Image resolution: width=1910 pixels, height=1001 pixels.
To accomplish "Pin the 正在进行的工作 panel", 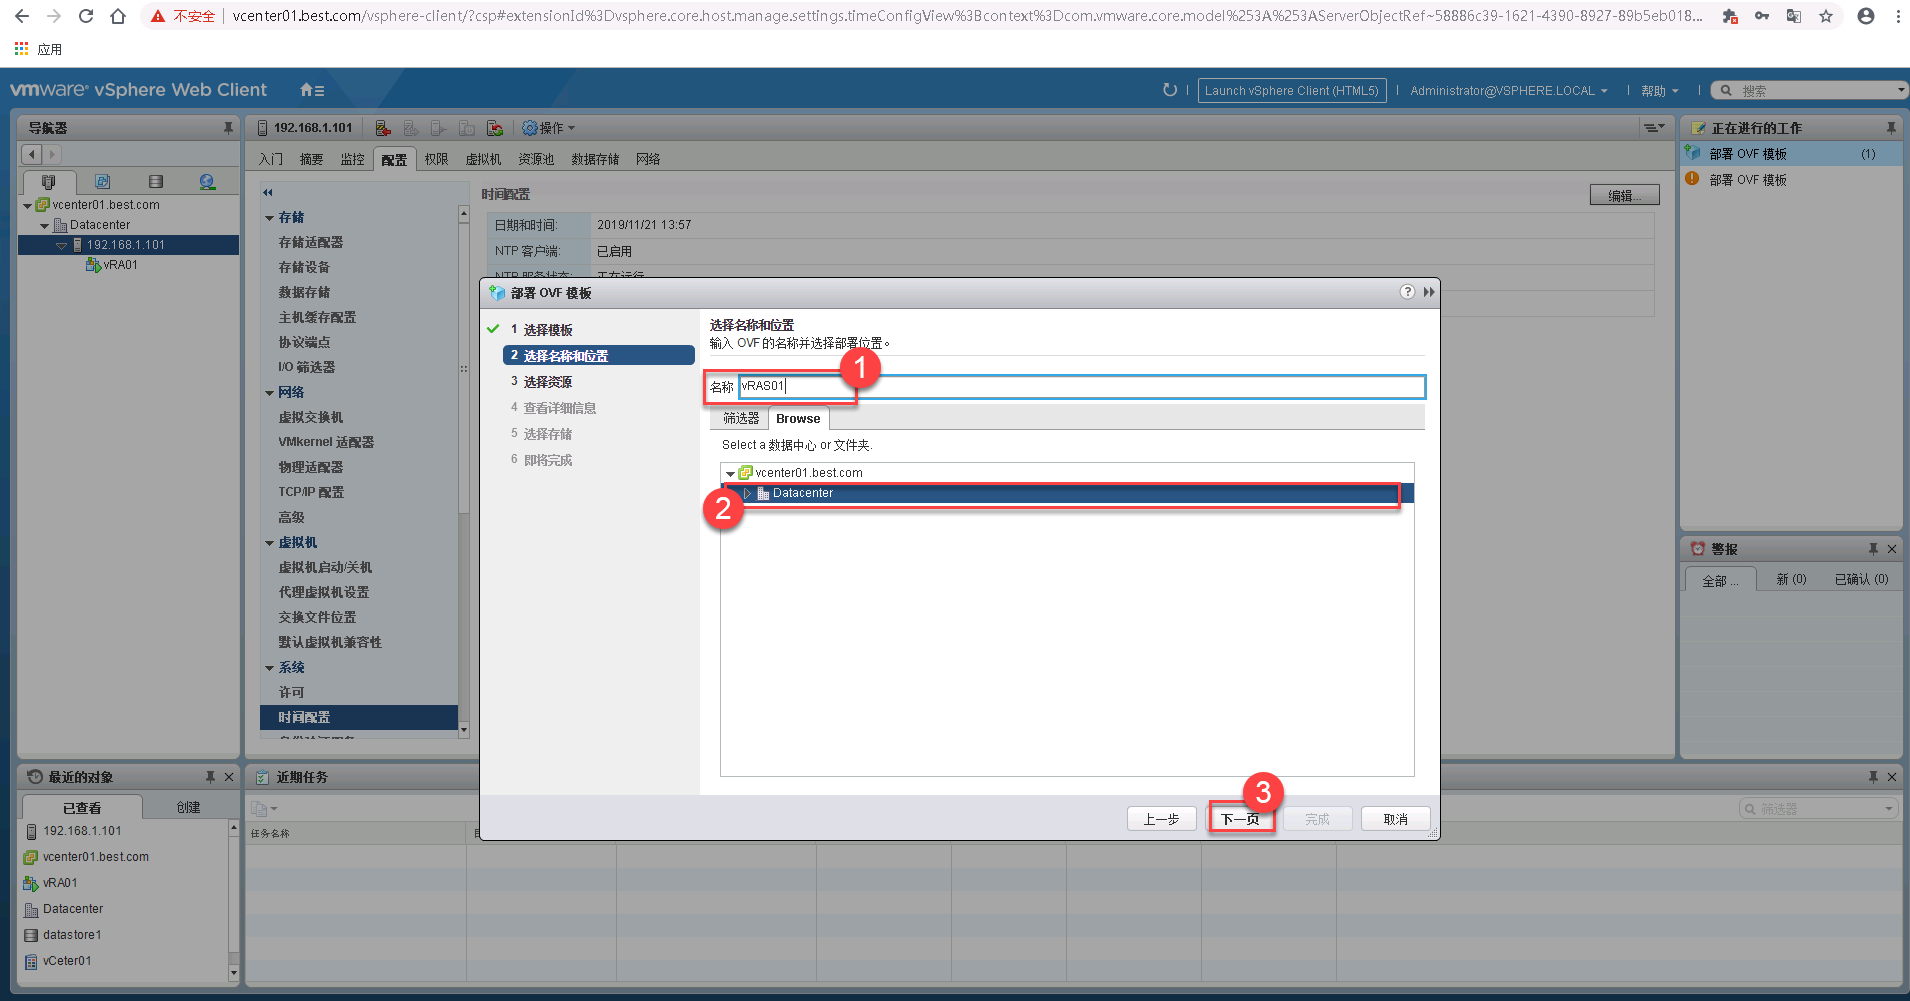I will [1891, 128].
